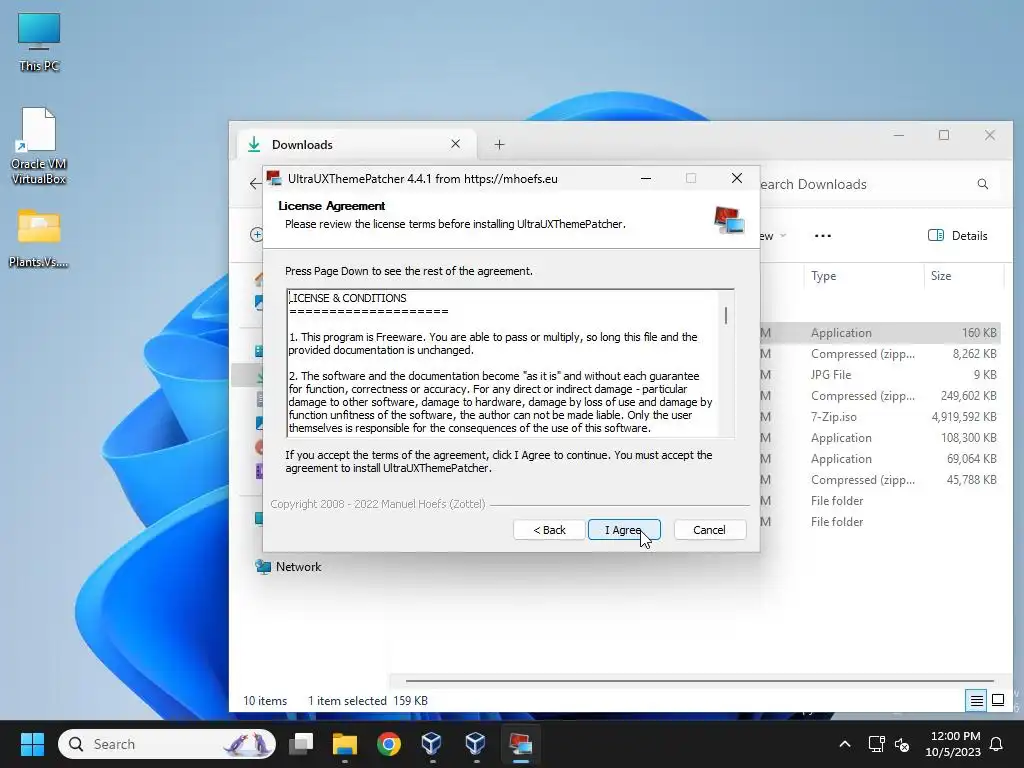Select the 160 KB Application row
This screenshot has width=1024, height=768.
(882, 333)
